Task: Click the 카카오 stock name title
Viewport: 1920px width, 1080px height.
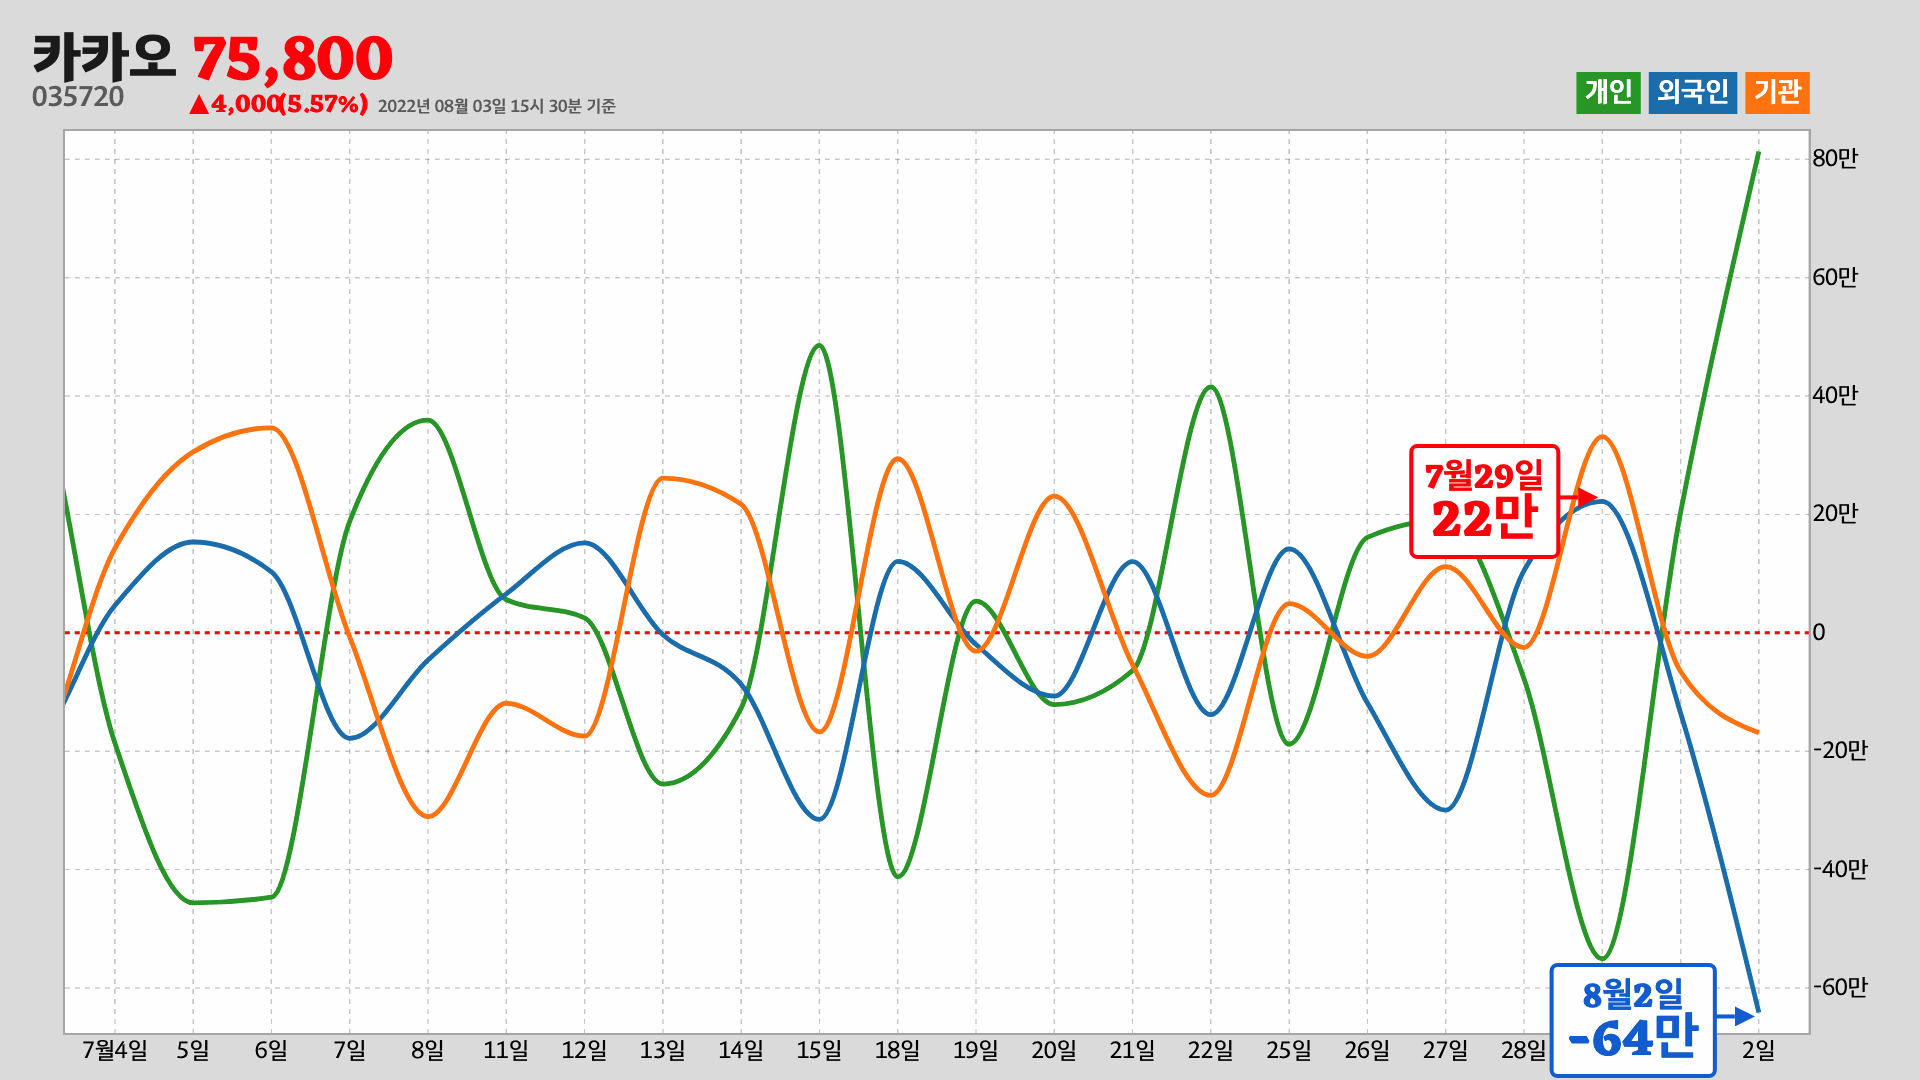Action: pyautogui.click(x=104, y=57)
